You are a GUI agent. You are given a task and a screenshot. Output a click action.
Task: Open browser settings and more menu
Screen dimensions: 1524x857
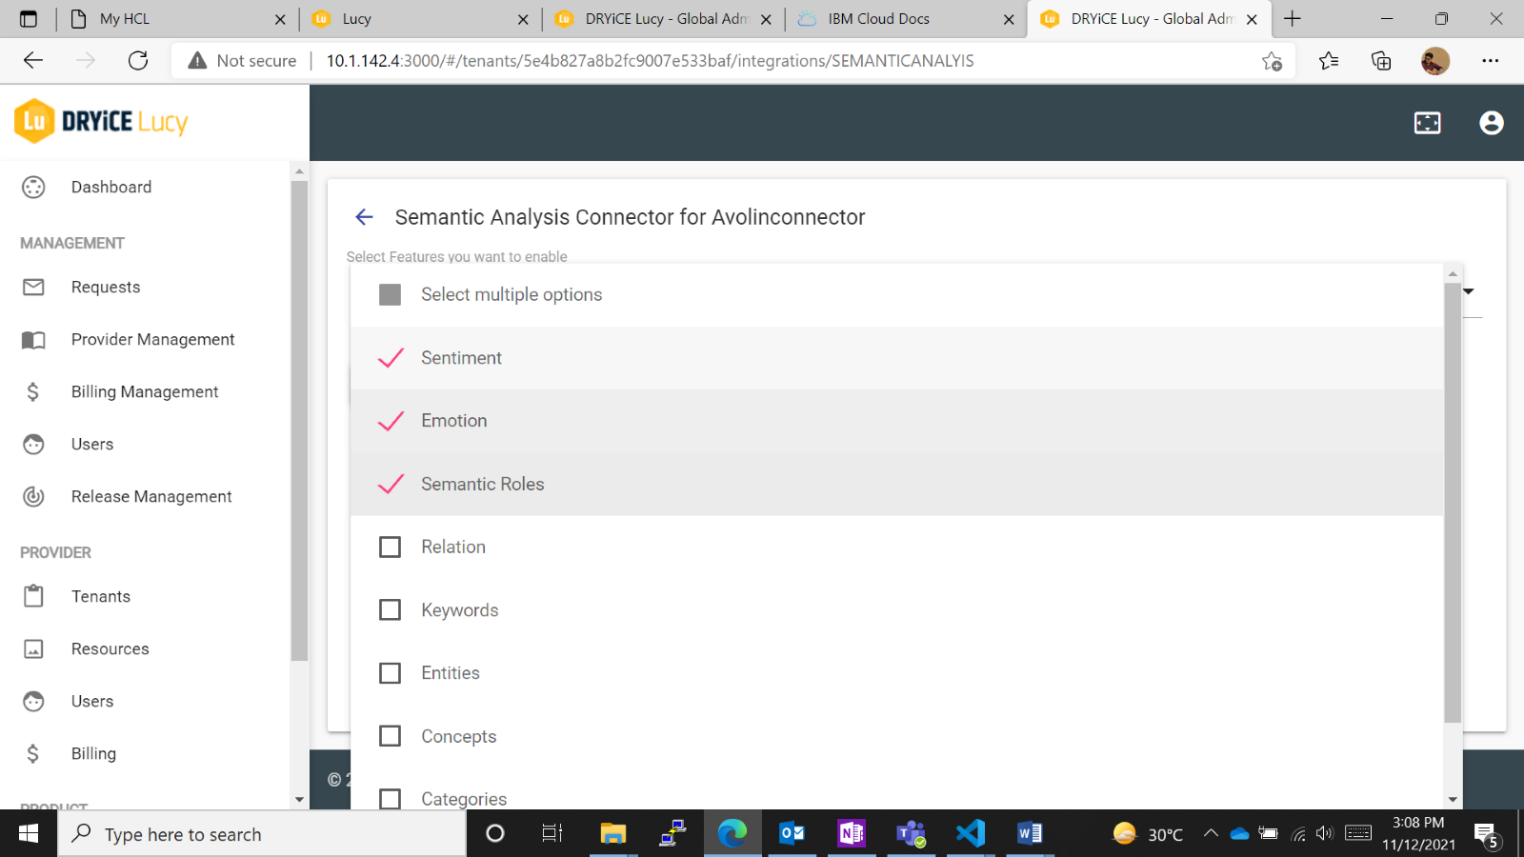tap(1490, 61)
